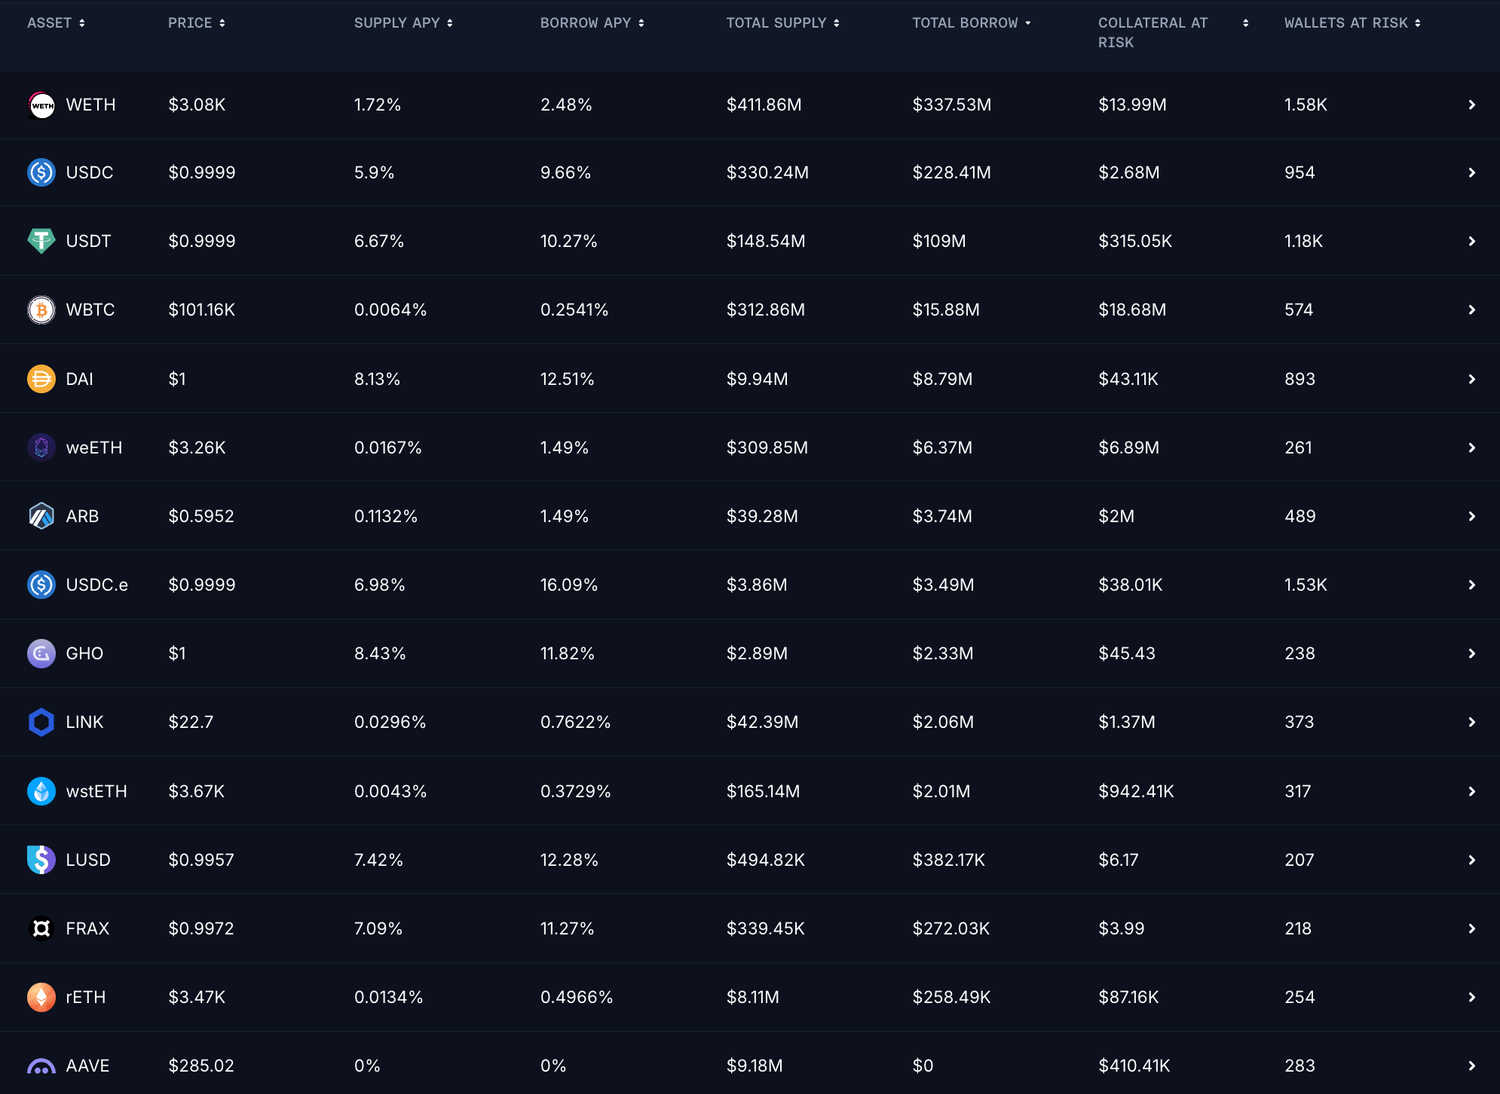Sort by Price column header
The width and height of the screenshot is (1500, 1094).
coord(196,23)
